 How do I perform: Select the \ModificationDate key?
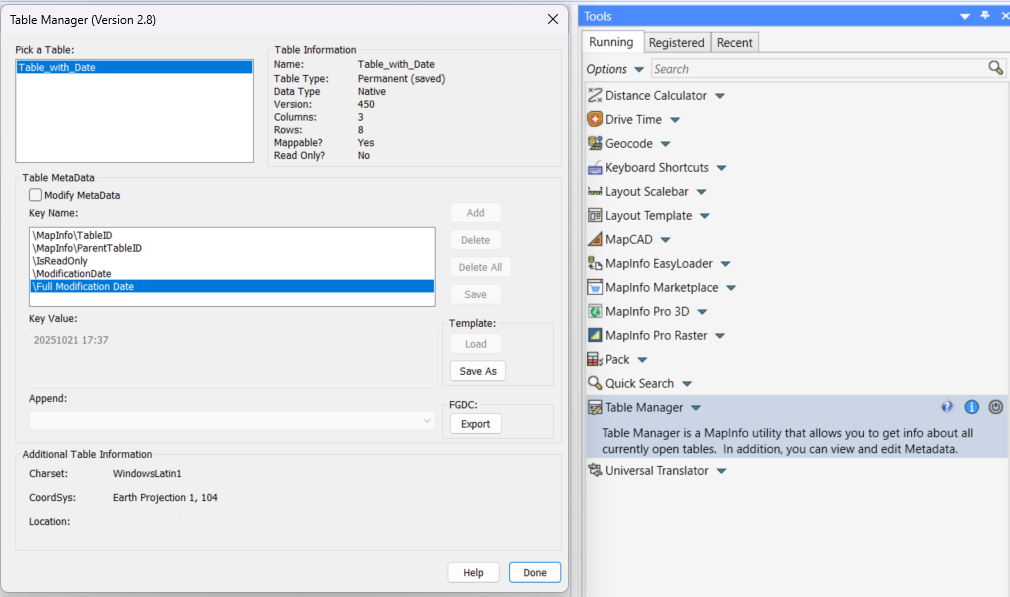pos(232,274)
